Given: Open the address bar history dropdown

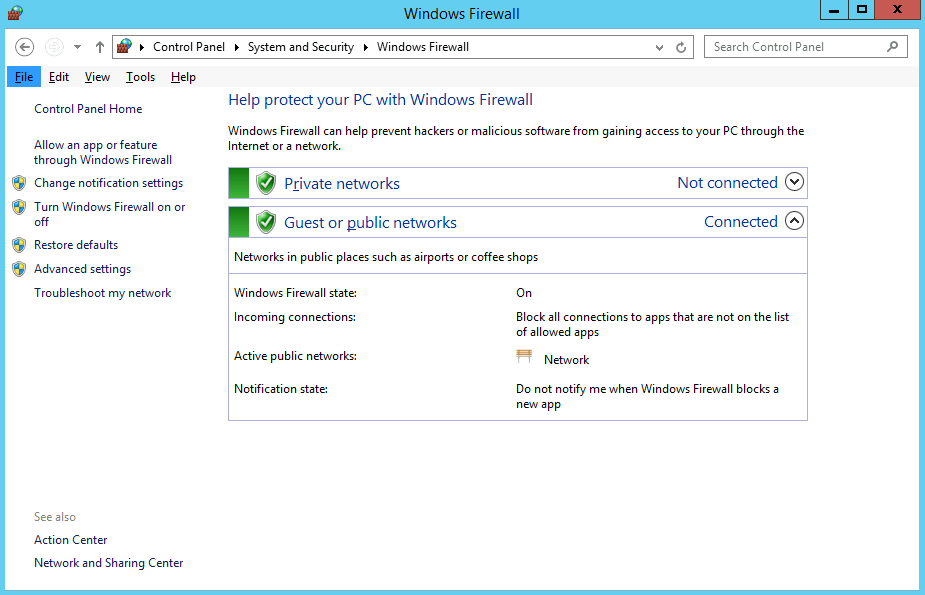Looking at the screenshot, I should pyautogui.click(x=659, y=48).
